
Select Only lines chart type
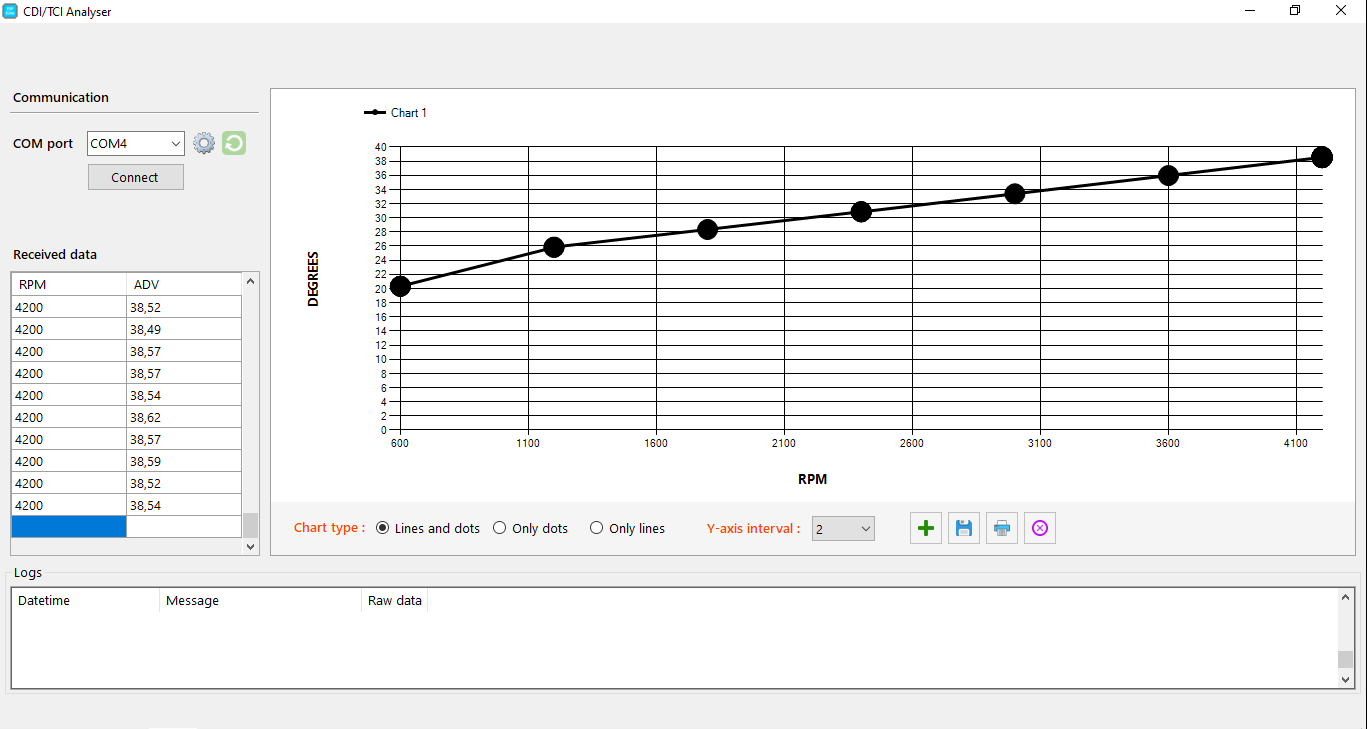pos(597,528)
